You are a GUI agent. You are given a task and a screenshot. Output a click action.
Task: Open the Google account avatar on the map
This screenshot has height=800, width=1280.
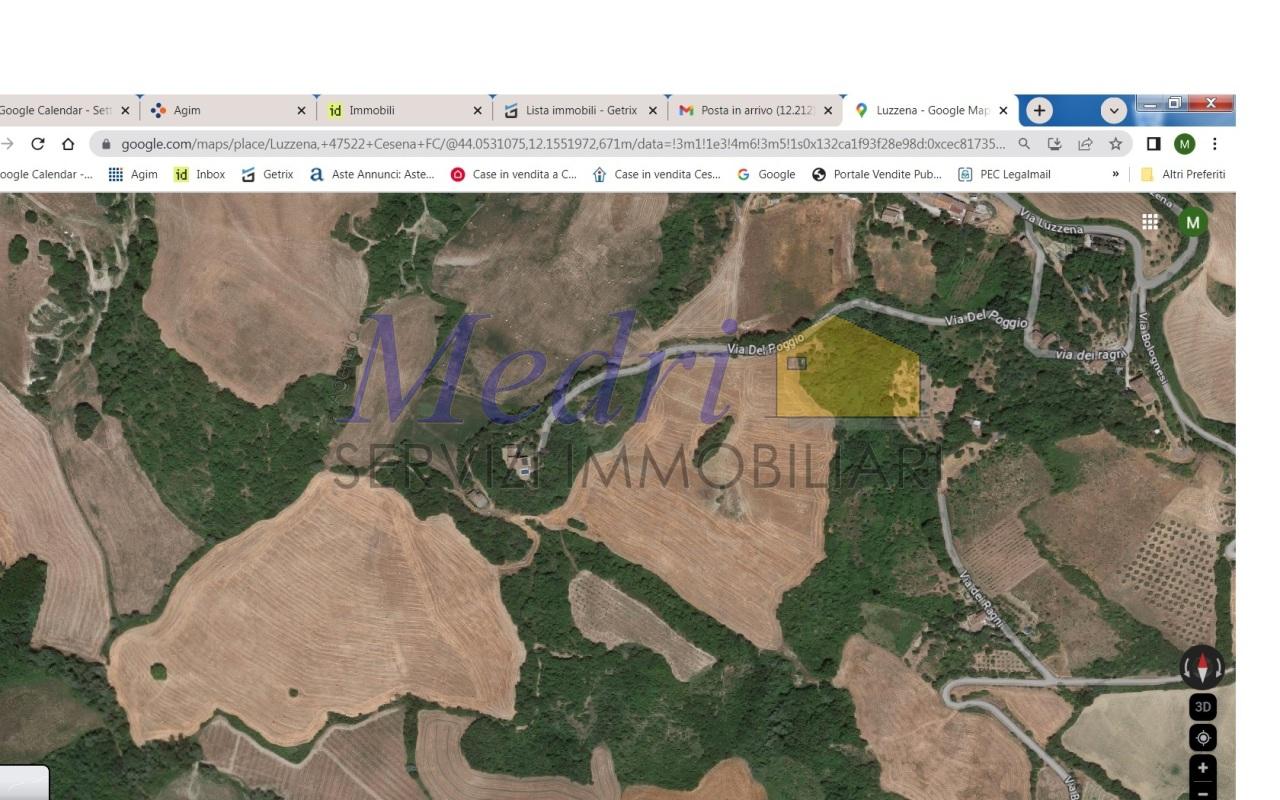pyautogui.click(x=1192, y=222)
